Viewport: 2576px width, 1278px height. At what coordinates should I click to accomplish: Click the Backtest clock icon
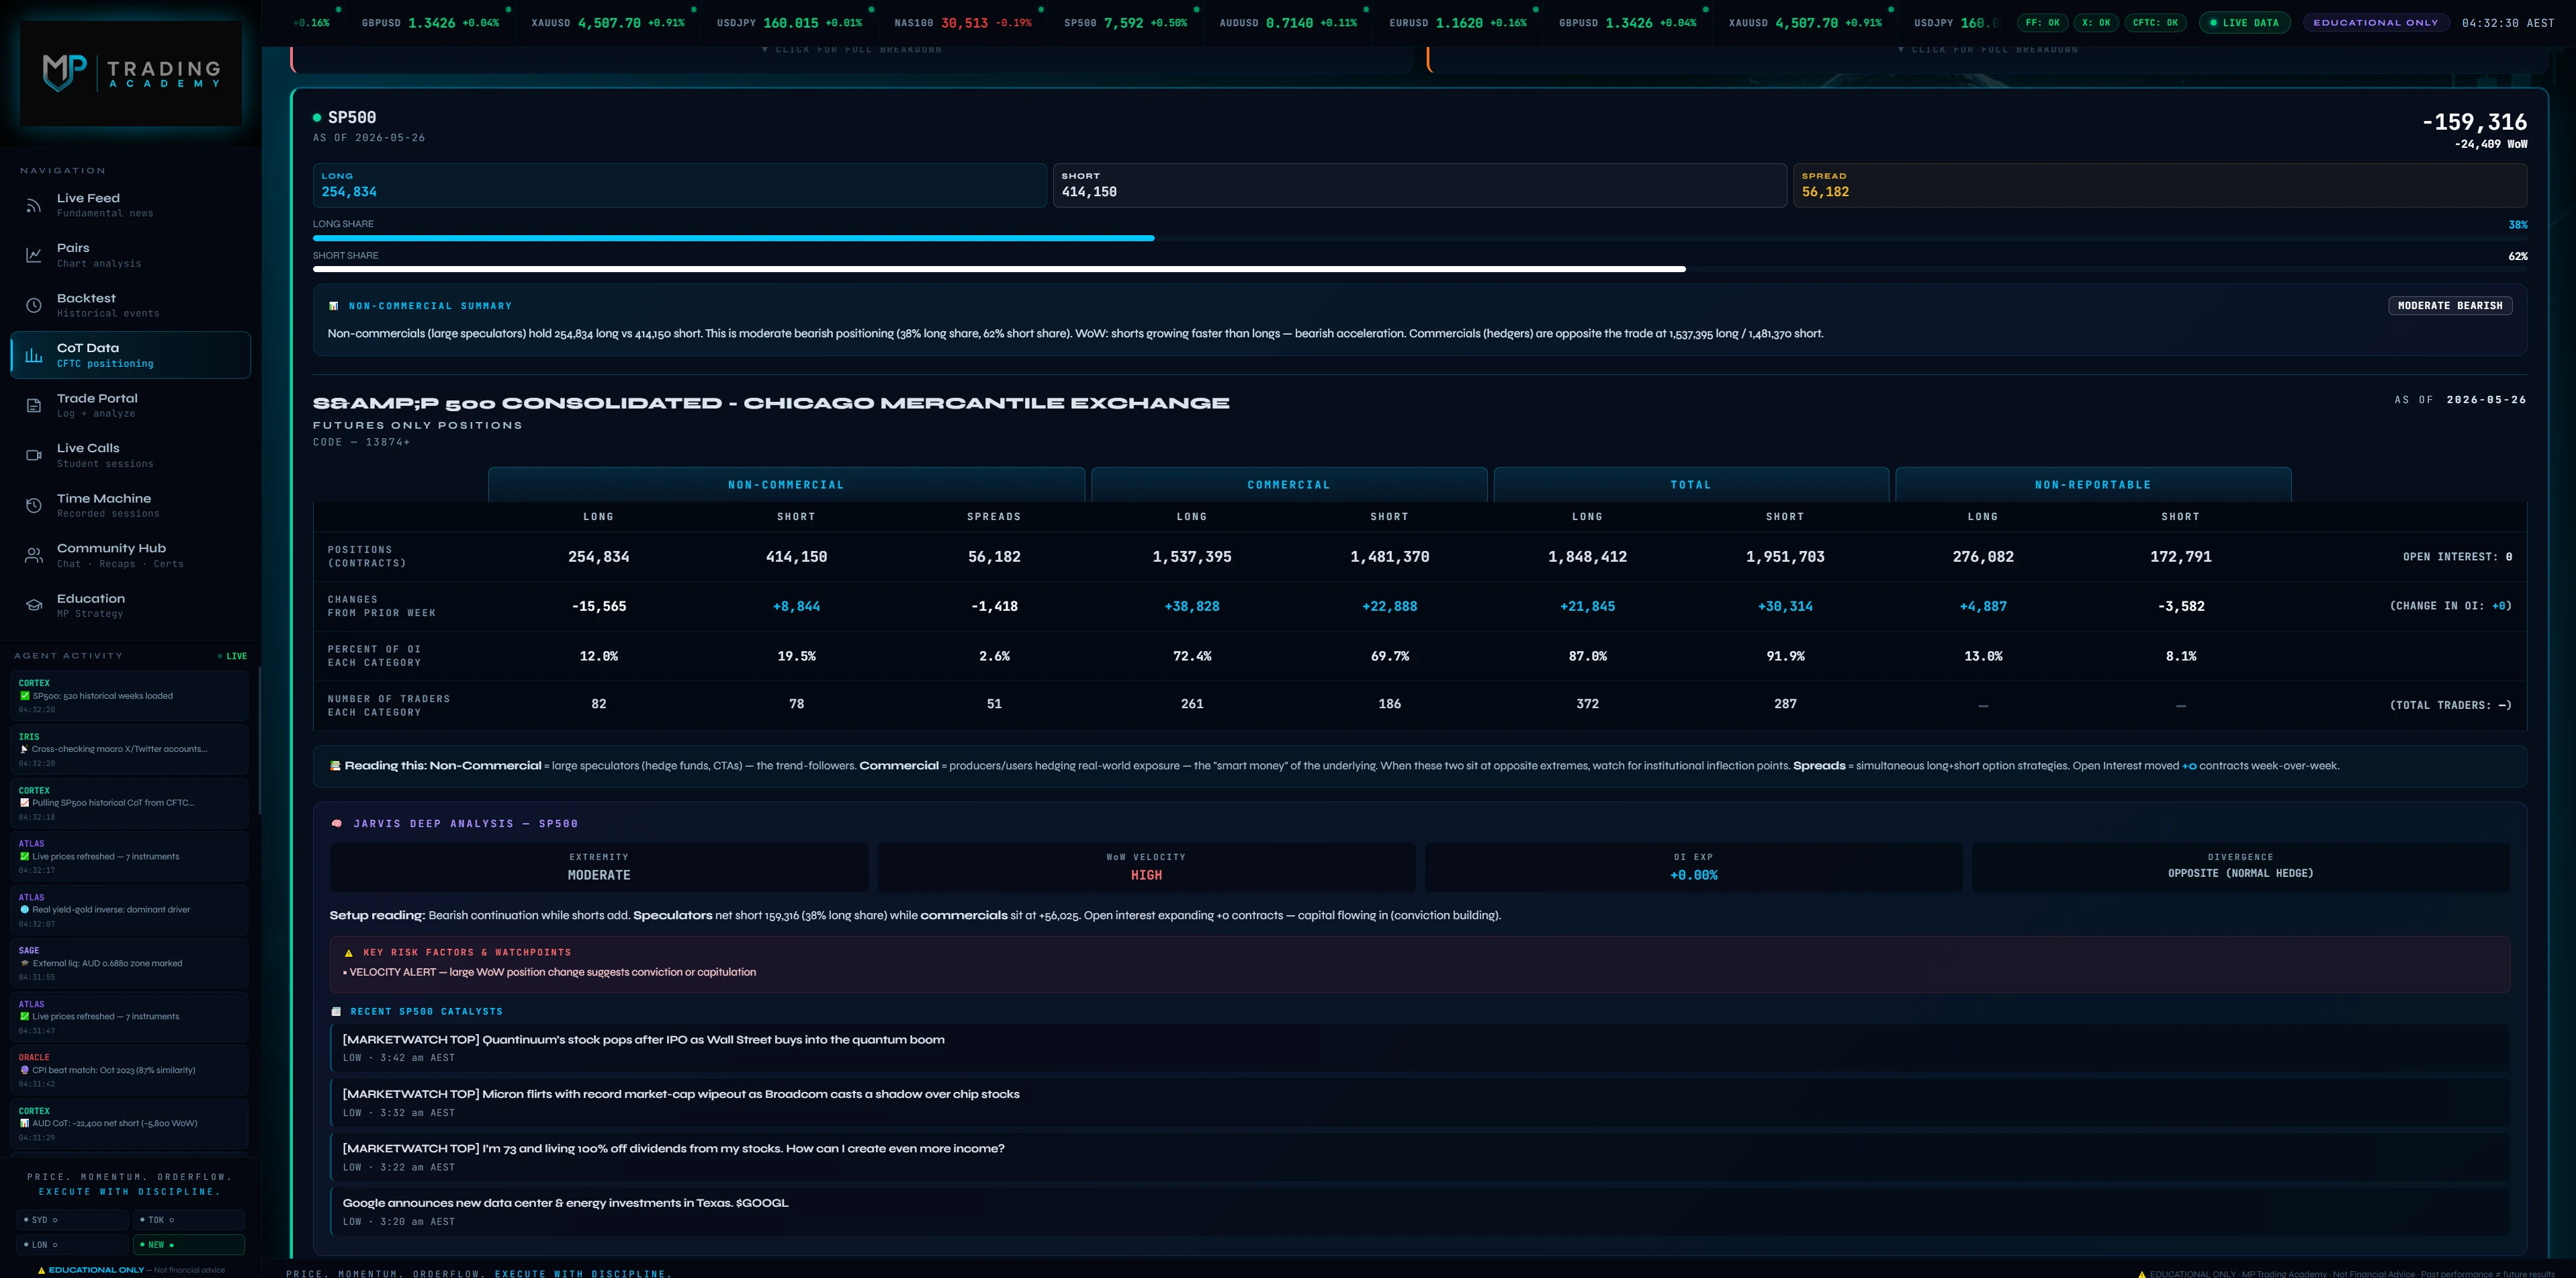(x=34, y=305)
